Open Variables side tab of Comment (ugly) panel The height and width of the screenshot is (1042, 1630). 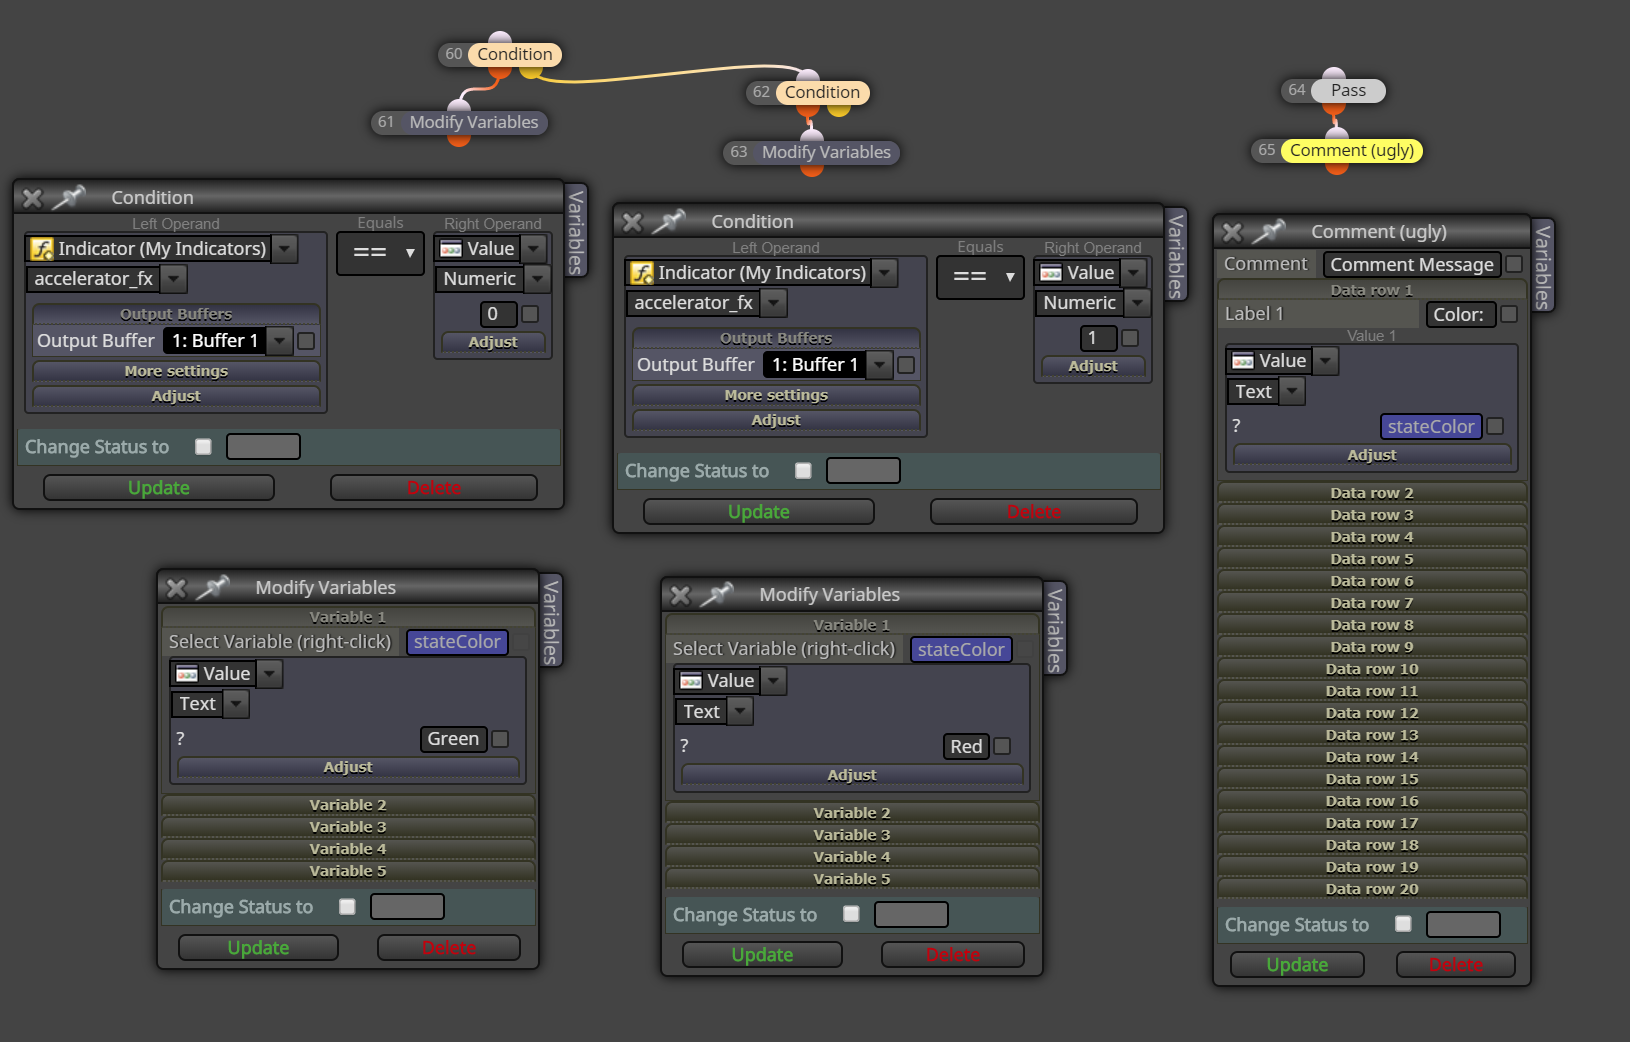click(1543, 266)
